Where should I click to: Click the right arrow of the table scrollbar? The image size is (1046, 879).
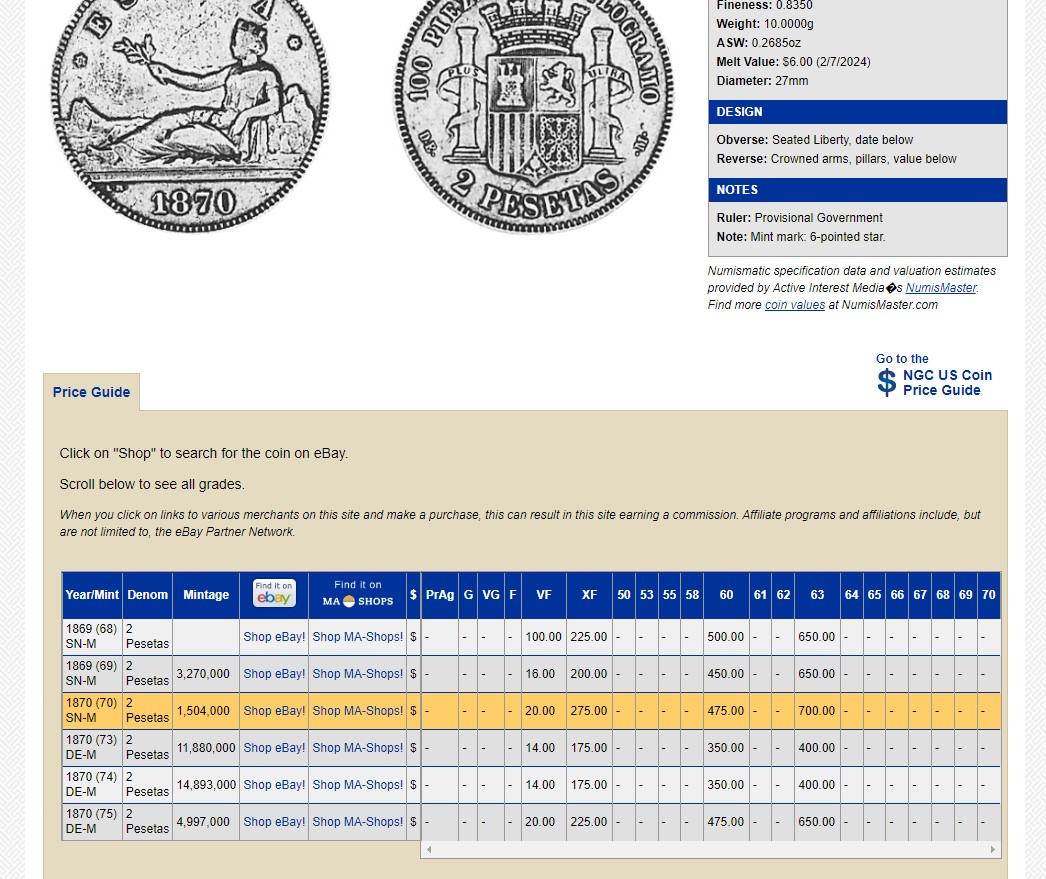[x=992, y=849]
